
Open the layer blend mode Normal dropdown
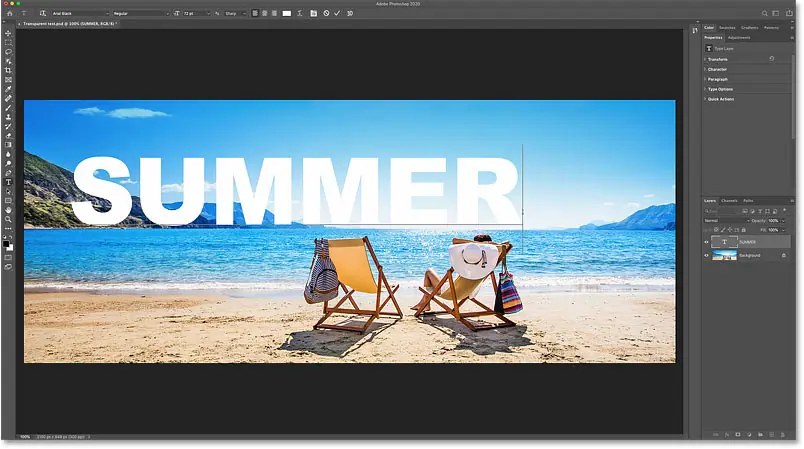[x=727, y=220]
